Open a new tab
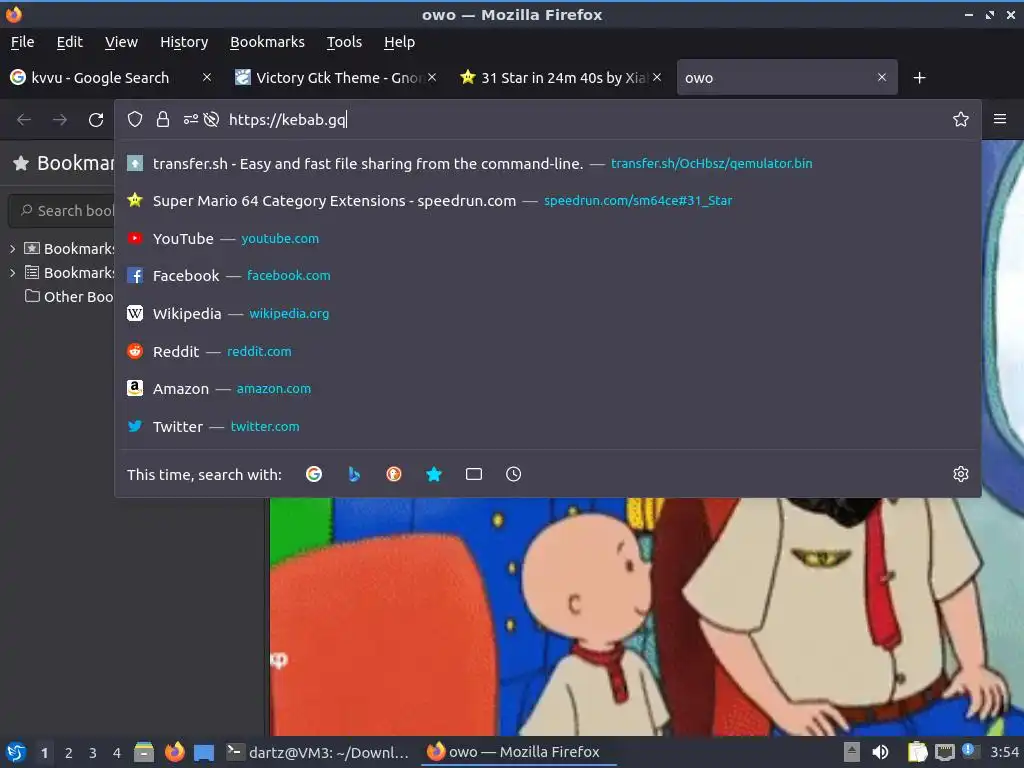Image resolution: width=1024 pixels, height=768 pixels. 919,78
